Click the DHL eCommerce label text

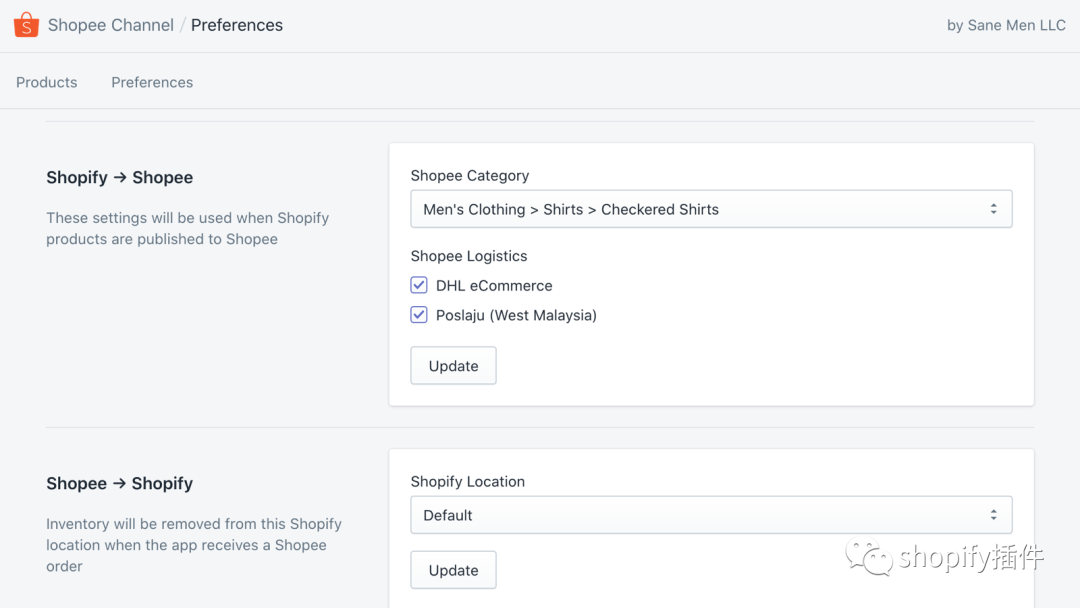tap(494, 285)
